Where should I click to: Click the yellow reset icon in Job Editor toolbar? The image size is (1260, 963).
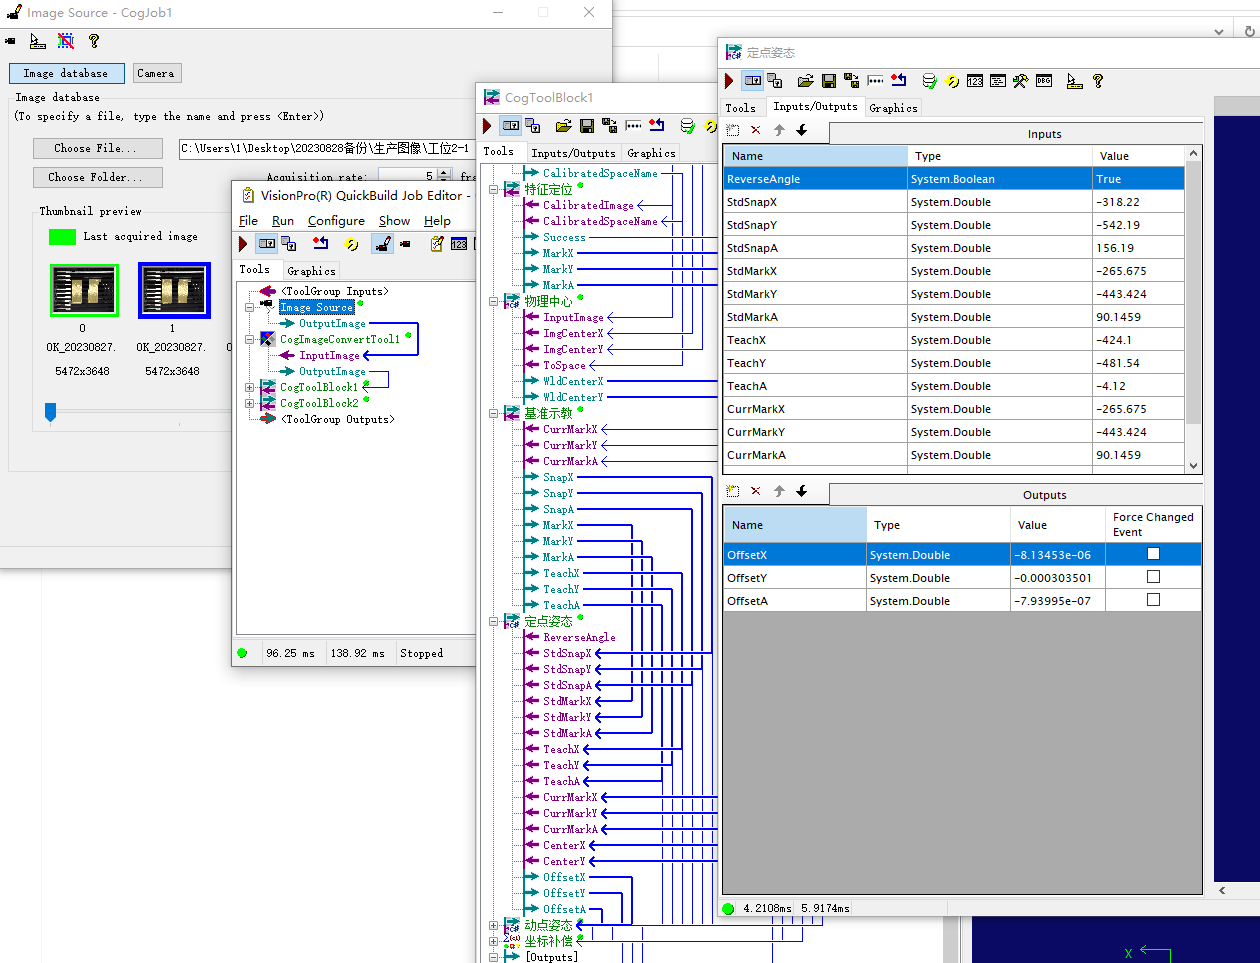coord(351,244)
